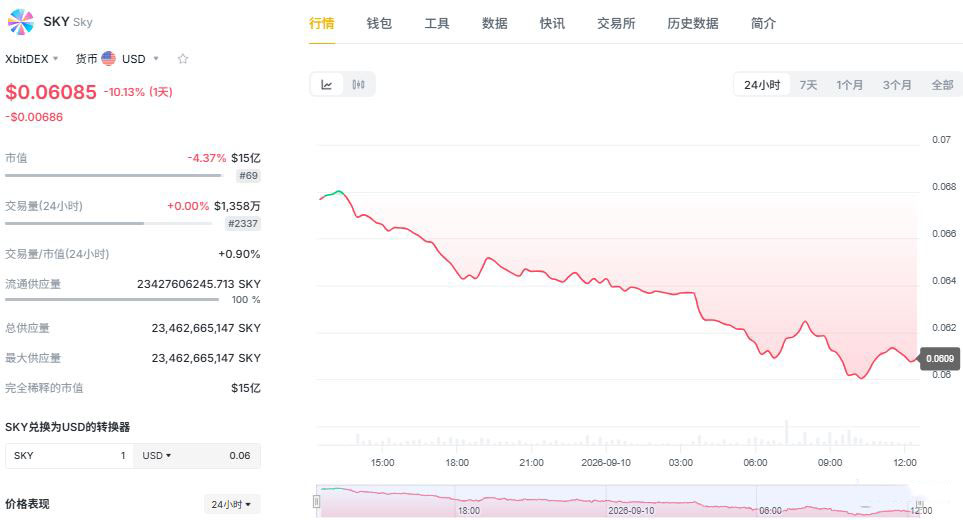Click the 0.0609 current price tag on chart
Image resolution: width=963 pixels, height=520 pixels.
pos(940,359)
